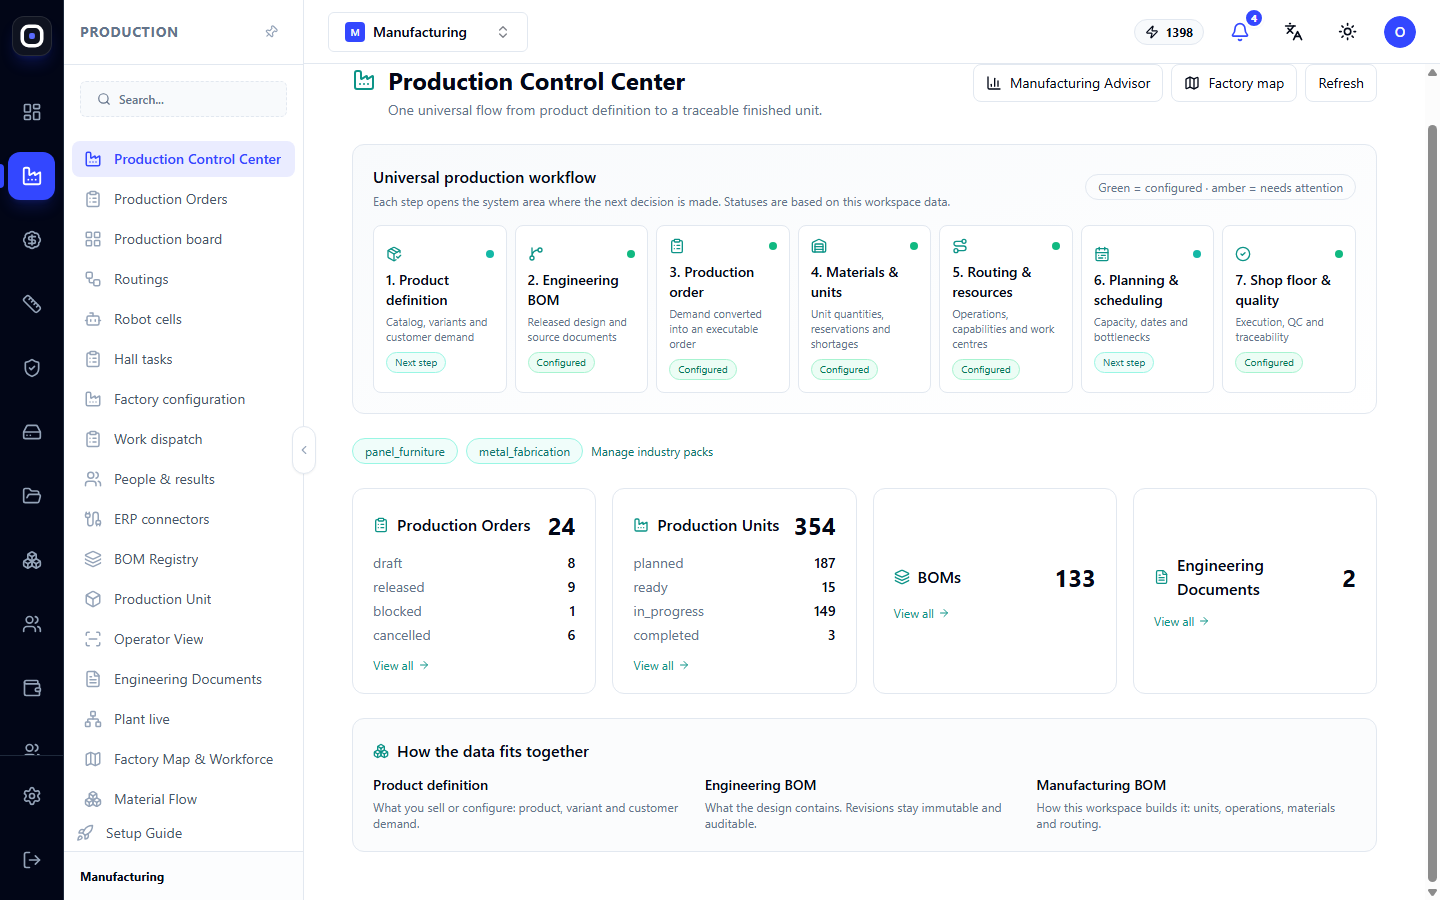The width and height of the screenshot is (1440, 900).
Task: Open Work dispatch page
Action: tap(183, 439)
